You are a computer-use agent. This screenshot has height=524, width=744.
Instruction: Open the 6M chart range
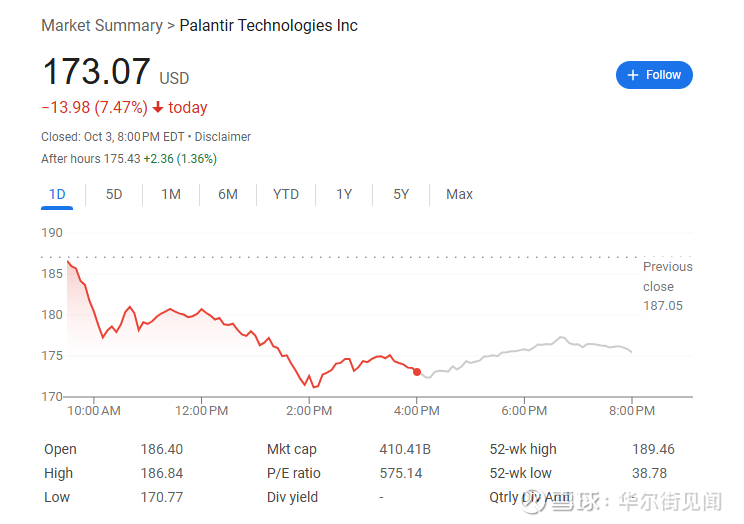pos(228,194)
